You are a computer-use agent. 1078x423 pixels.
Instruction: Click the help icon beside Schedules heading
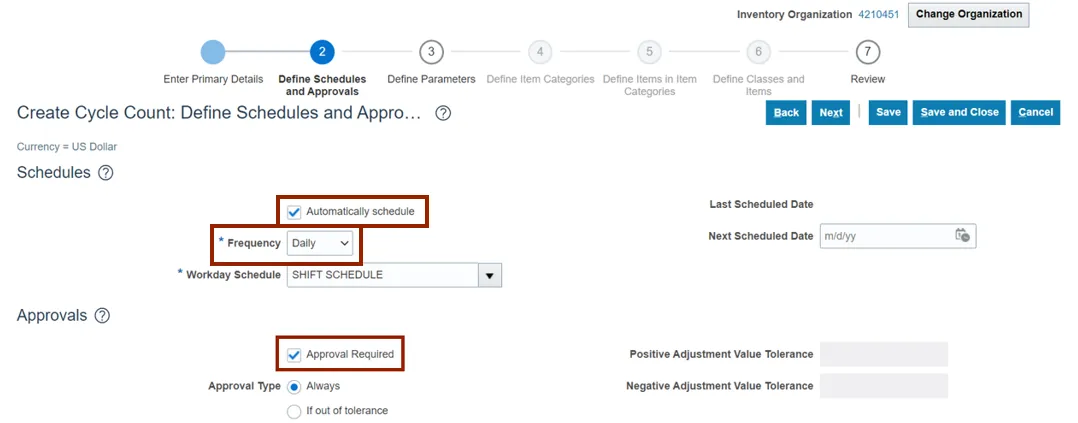(105, 173)
